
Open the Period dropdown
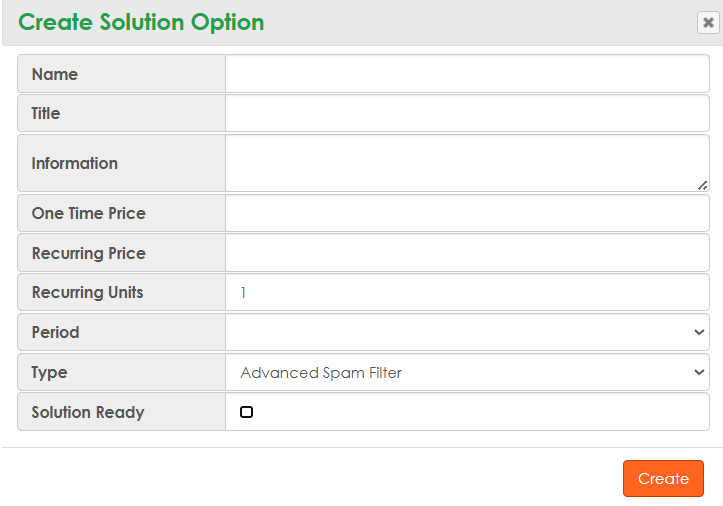(x=467, y=332)
